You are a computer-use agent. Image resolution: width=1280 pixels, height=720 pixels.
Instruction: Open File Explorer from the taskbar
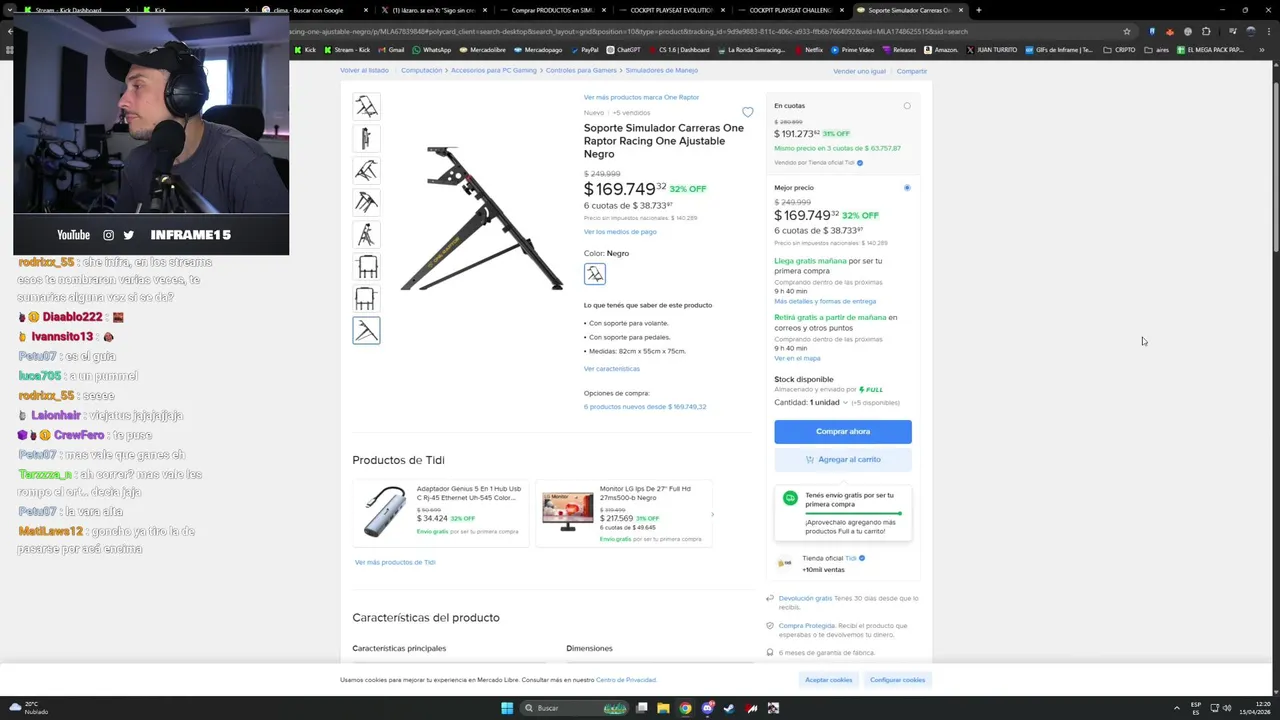[663, 708]
